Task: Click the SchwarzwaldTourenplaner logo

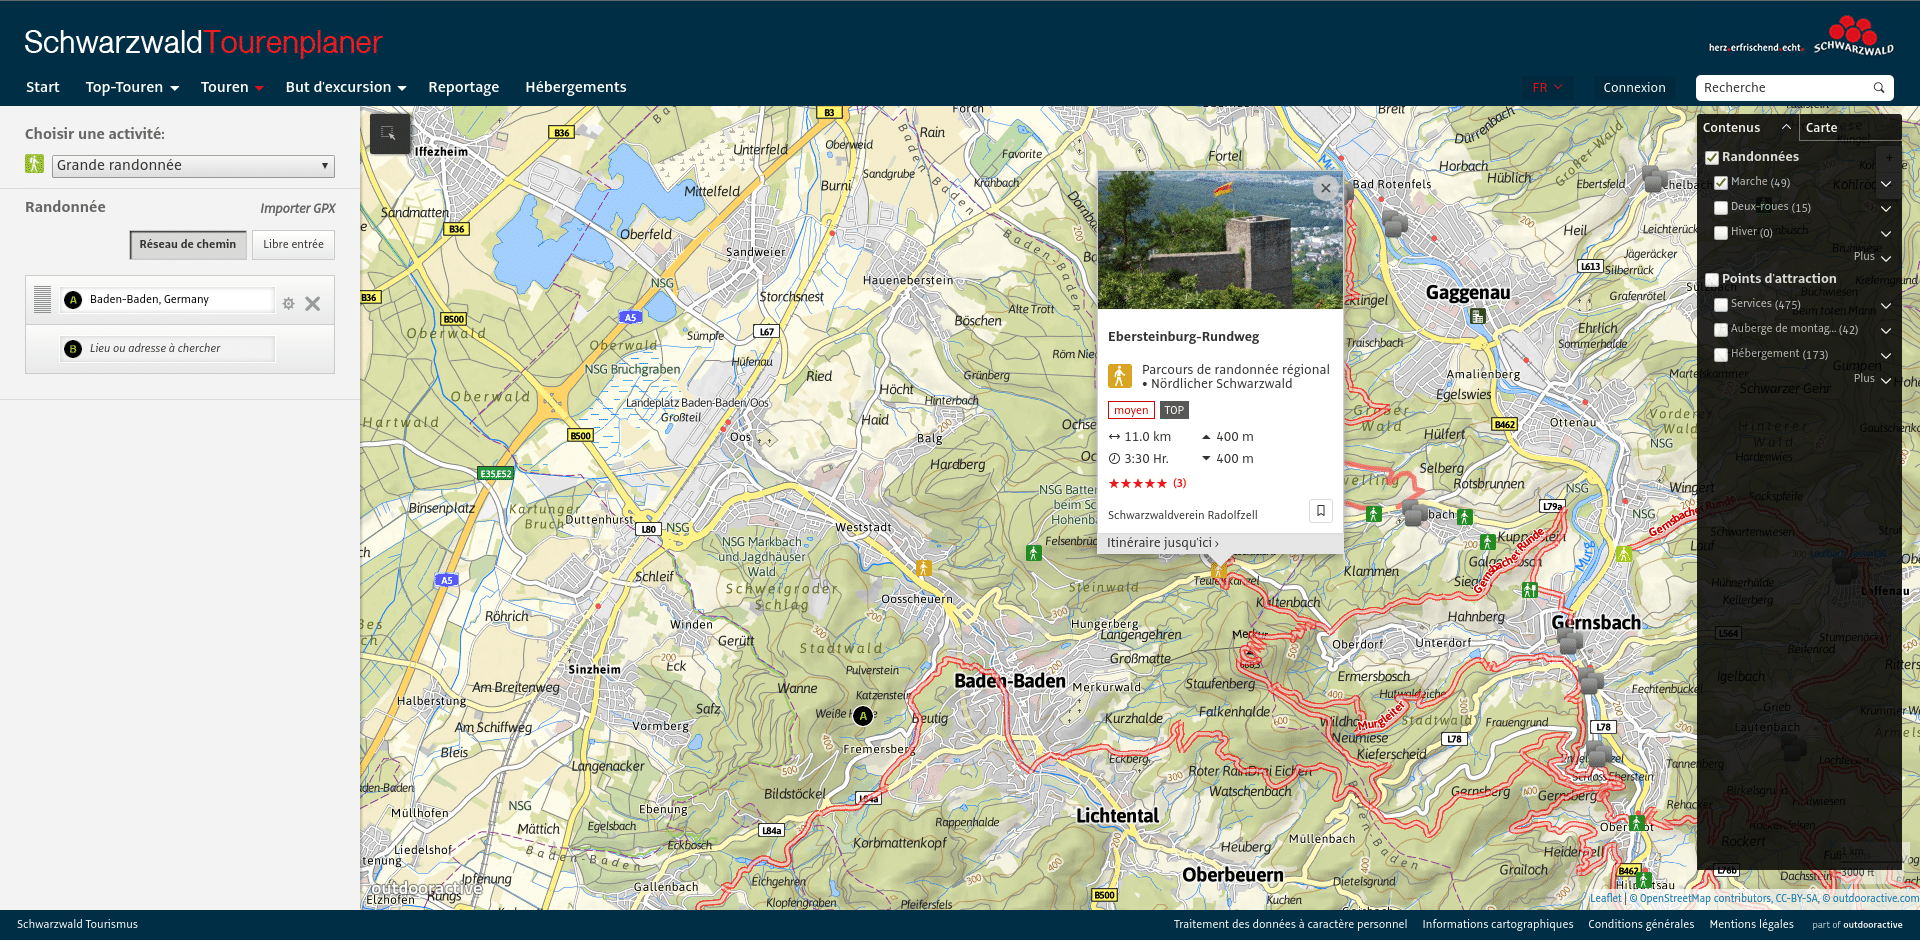Action: click(203, 42)
